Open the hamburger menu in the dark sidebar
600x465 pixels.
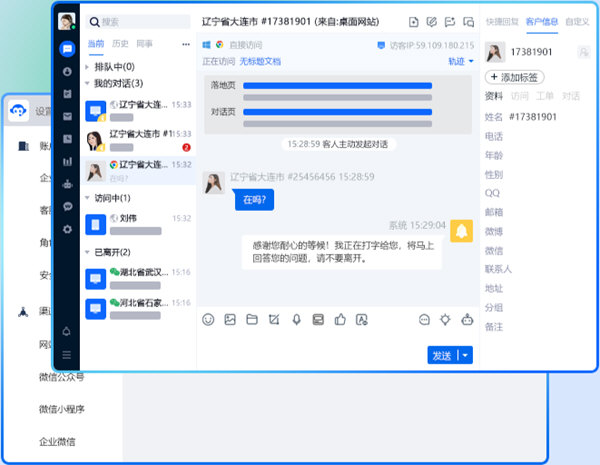pos(67,355)
